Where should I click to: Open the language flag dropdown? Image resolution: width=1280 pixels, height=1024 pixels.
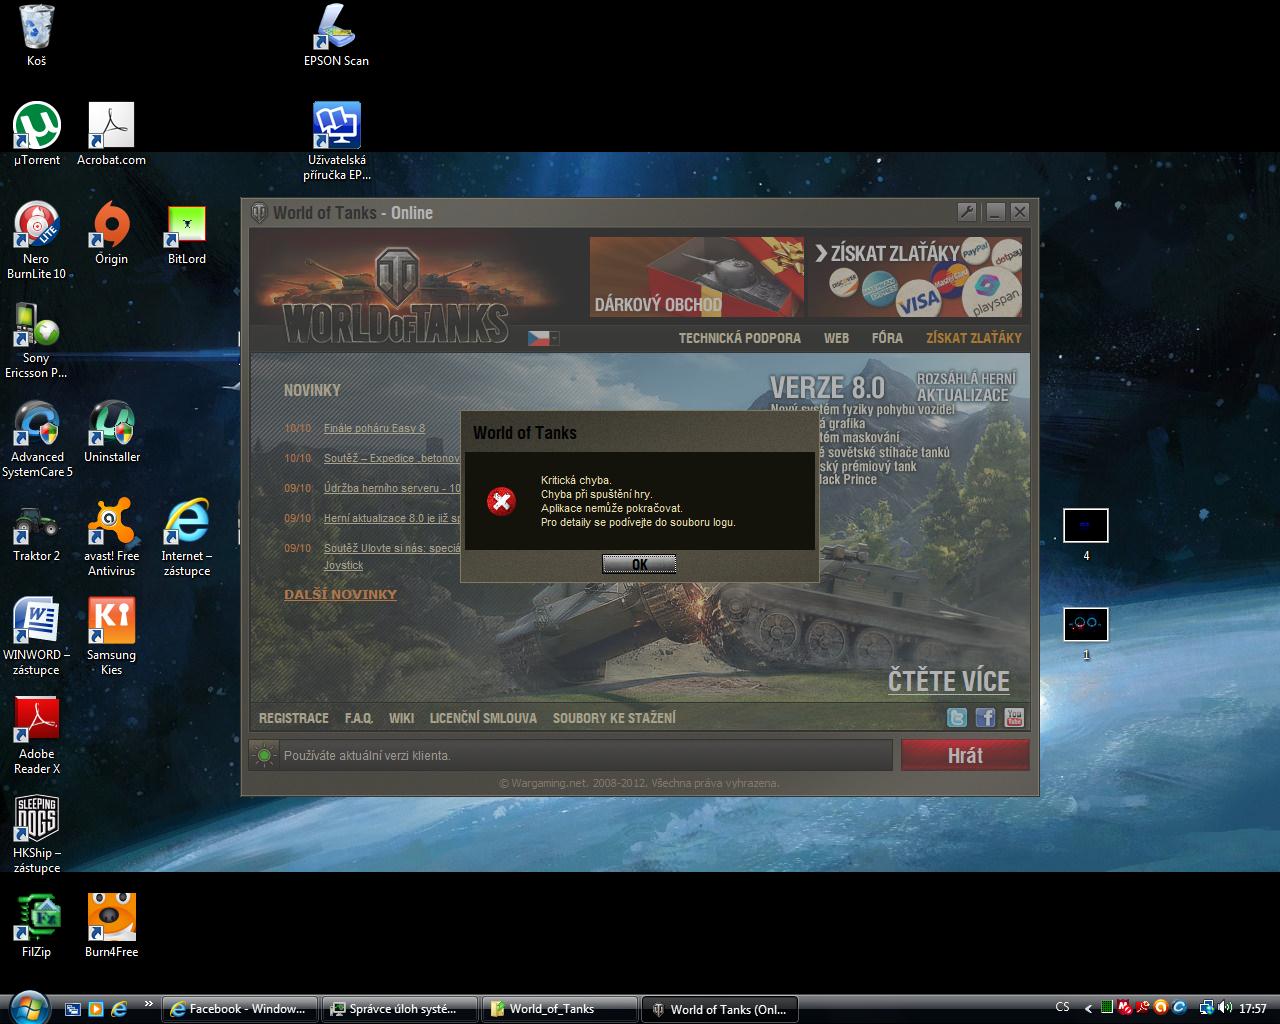[543, 338]
